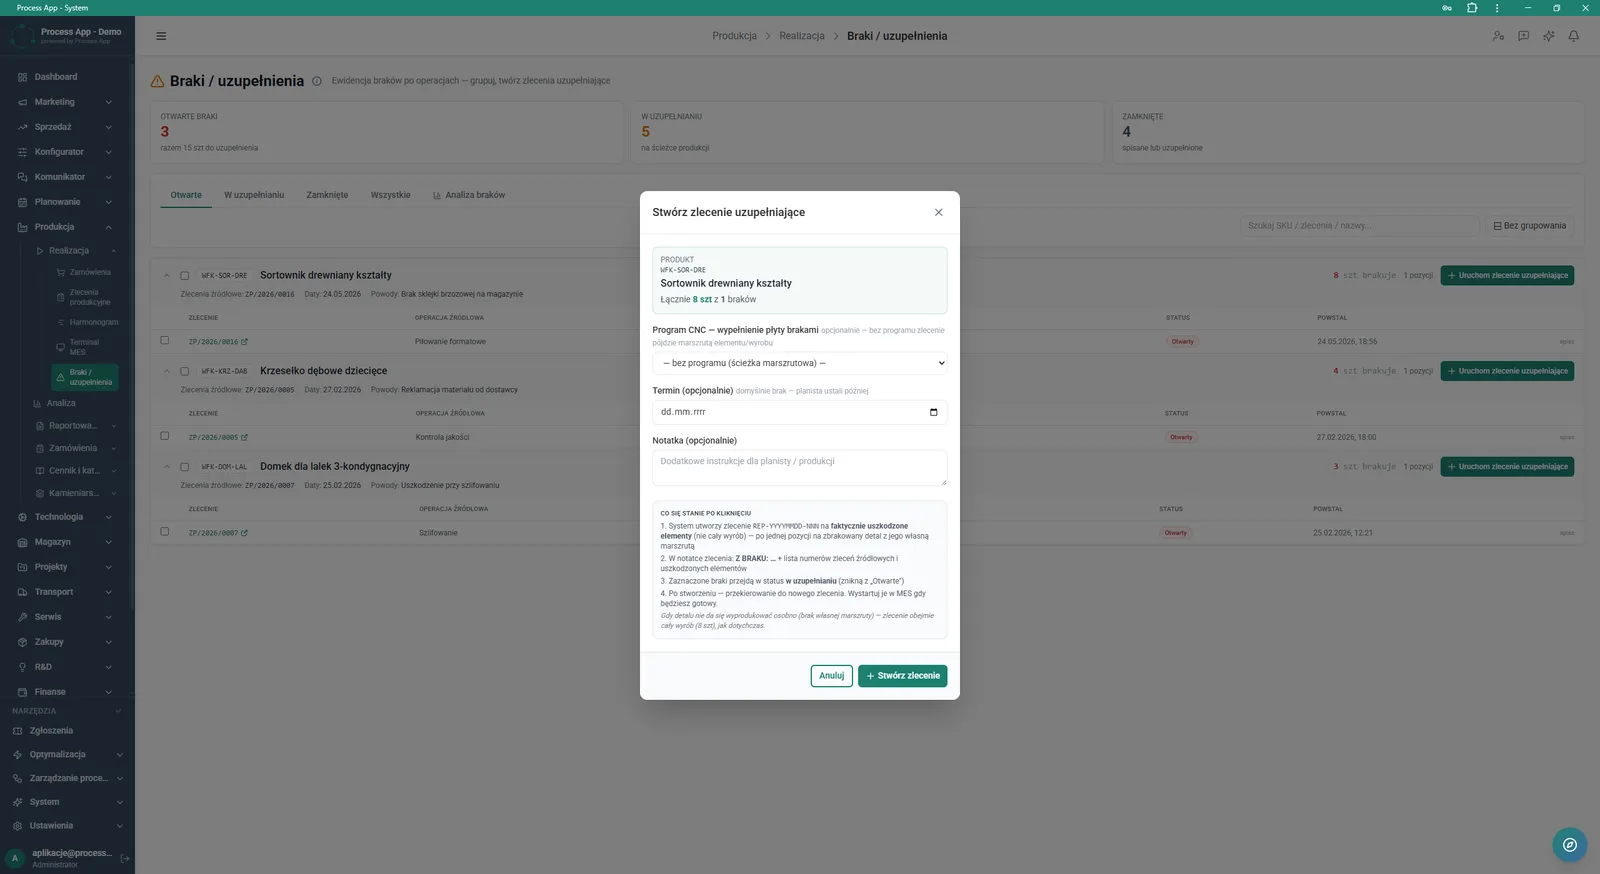Click the Notatka textarea

click(x=799, y=468)
